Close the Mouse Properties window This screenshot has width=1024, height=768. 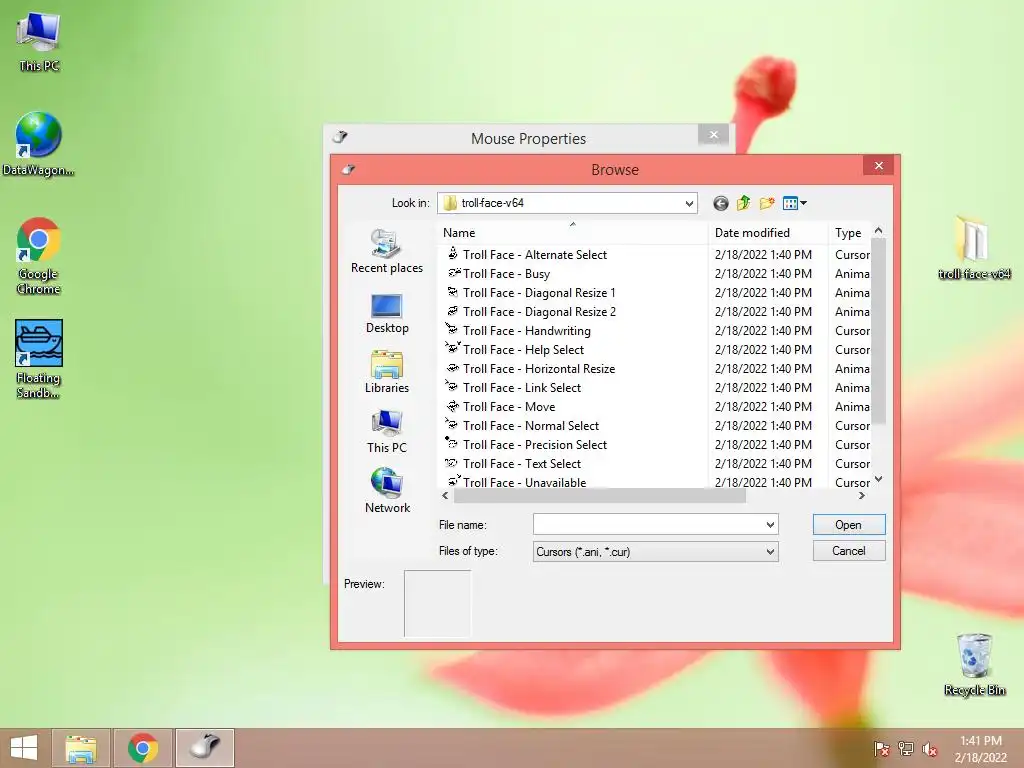pos(713,135)
